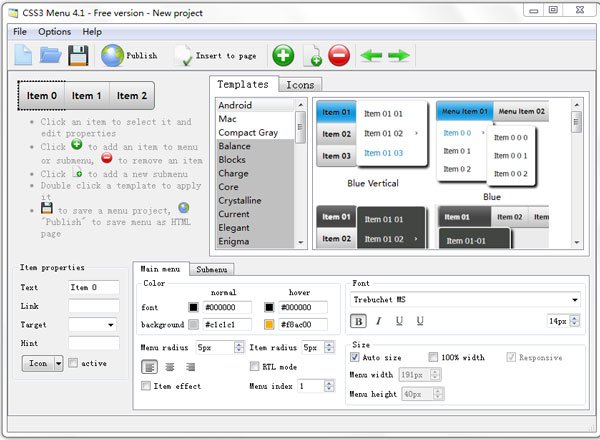Viewport: 600px width, 440px height.
Task: Toggle the first underline font button
Action: click(x=399, y=321)
